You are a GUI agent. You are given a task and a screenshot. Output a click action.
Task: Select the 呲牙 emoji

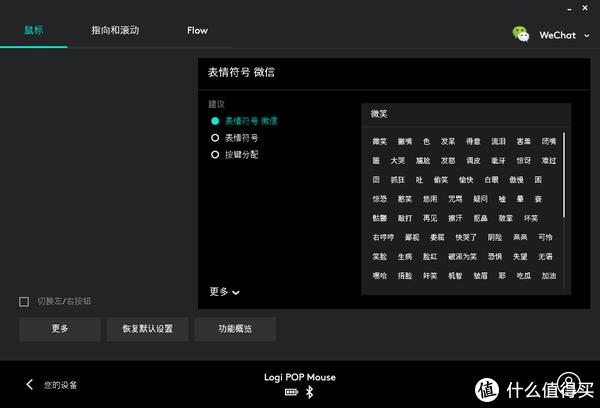[x=498, y=161]
